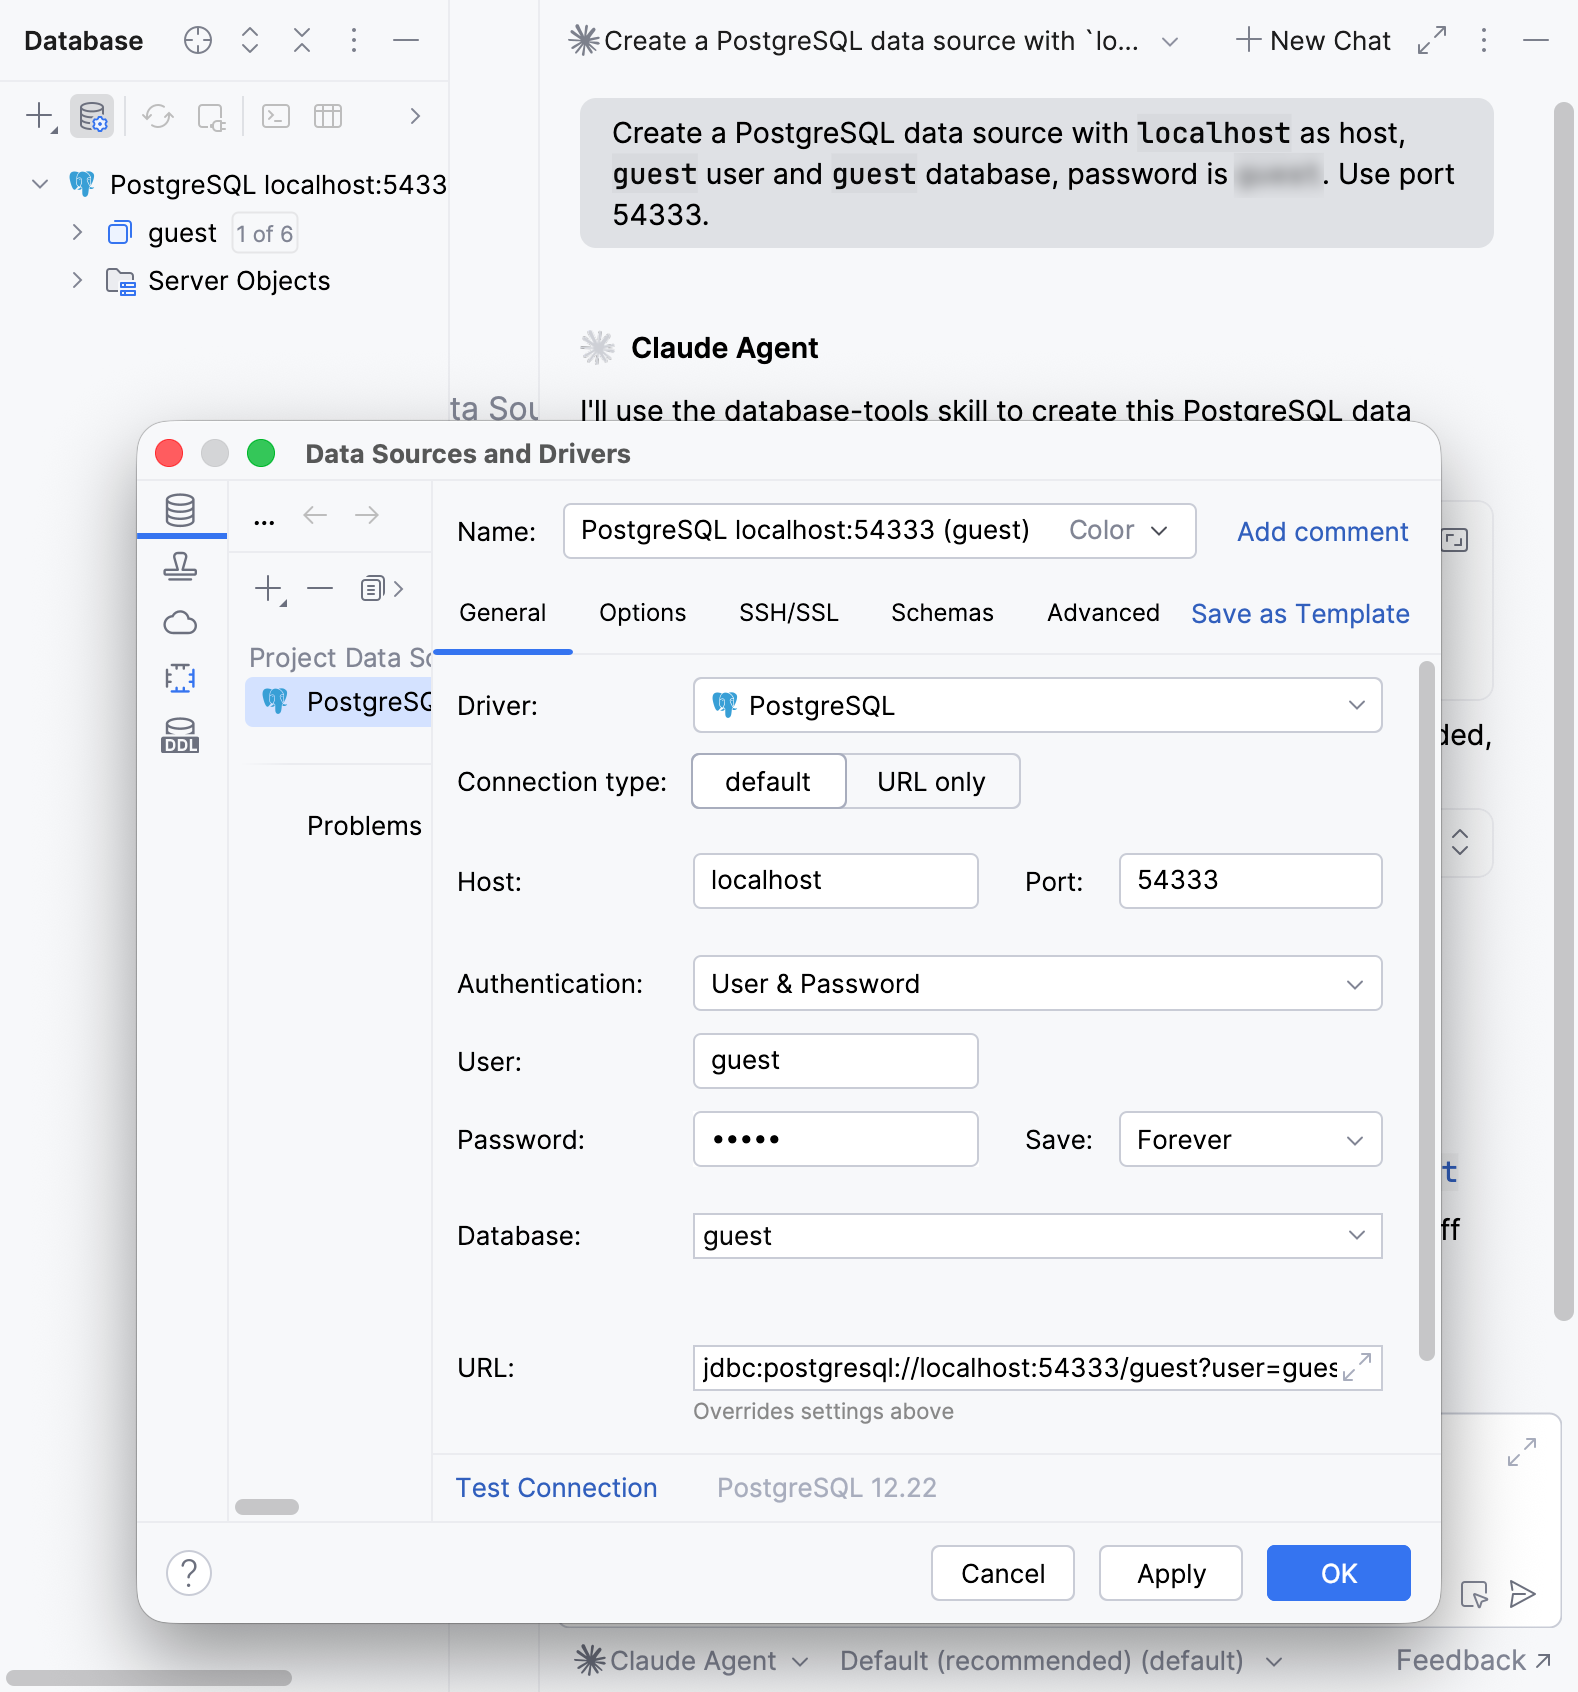Click the remove minus icon in dialog list toolbar
The image size is (1578, 1692).
[x=320, y=589]
